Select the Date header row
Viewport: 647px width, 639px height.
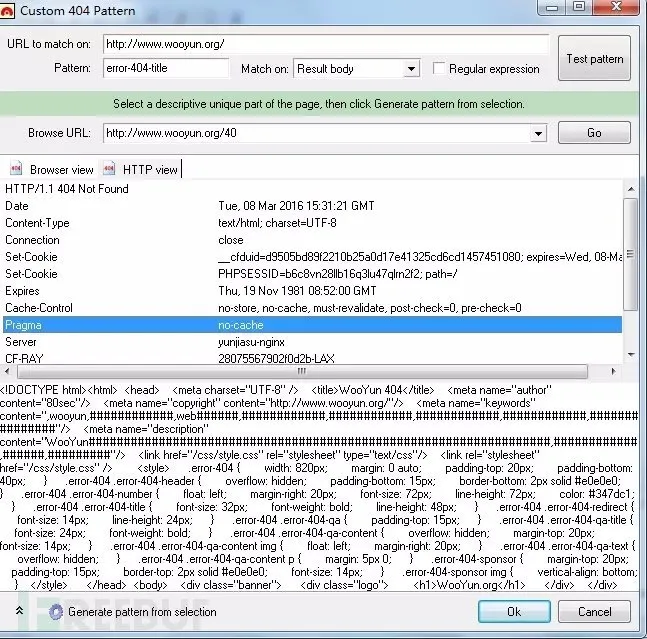312,206
